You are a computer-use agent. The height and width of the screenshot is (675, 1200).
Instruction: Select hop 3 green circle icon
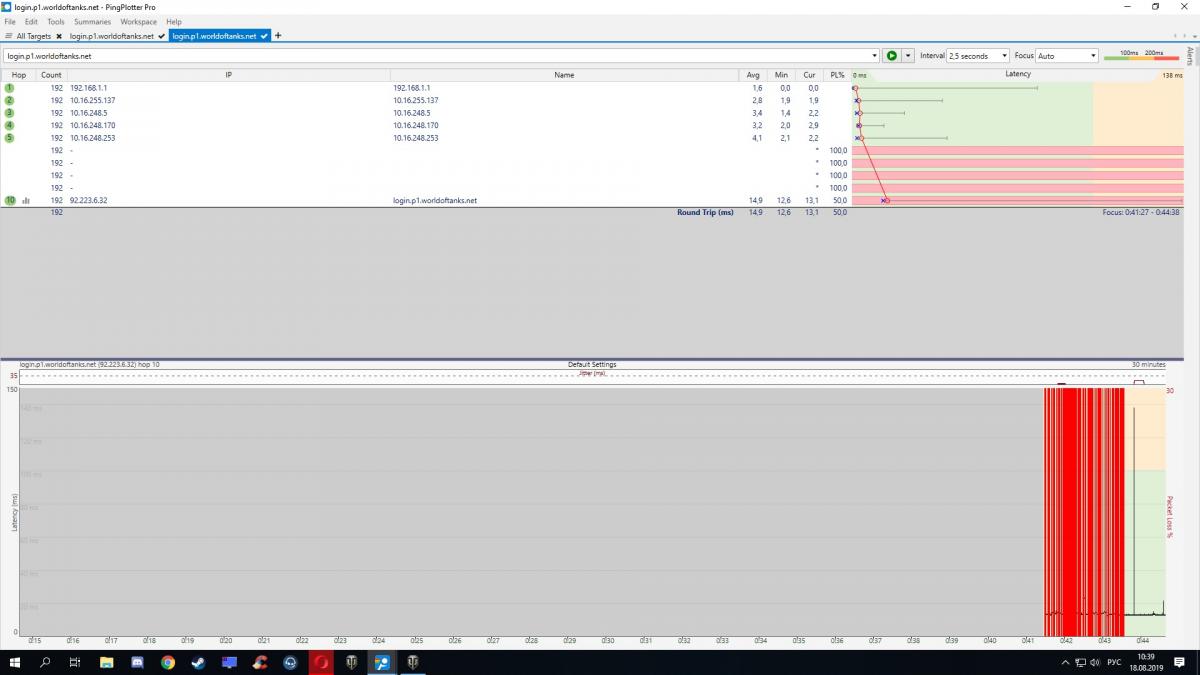click(x=9, y=113)
